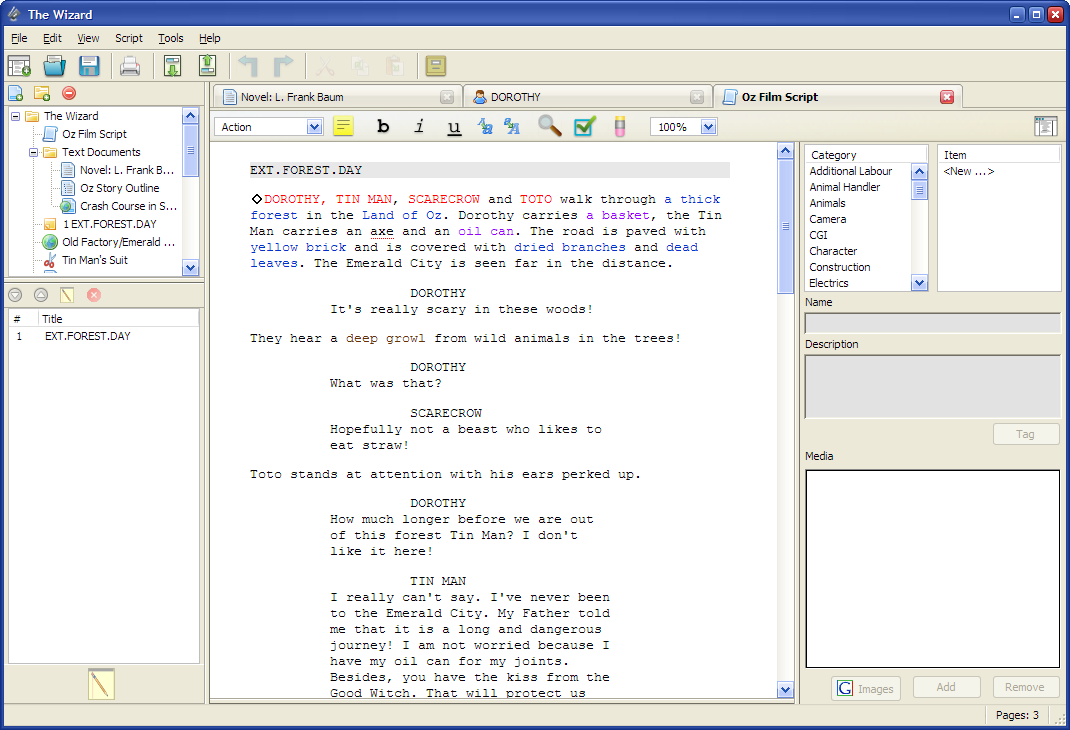Select the Character category
Viewport: 1070px width, 730px height.
pos(833,251)
